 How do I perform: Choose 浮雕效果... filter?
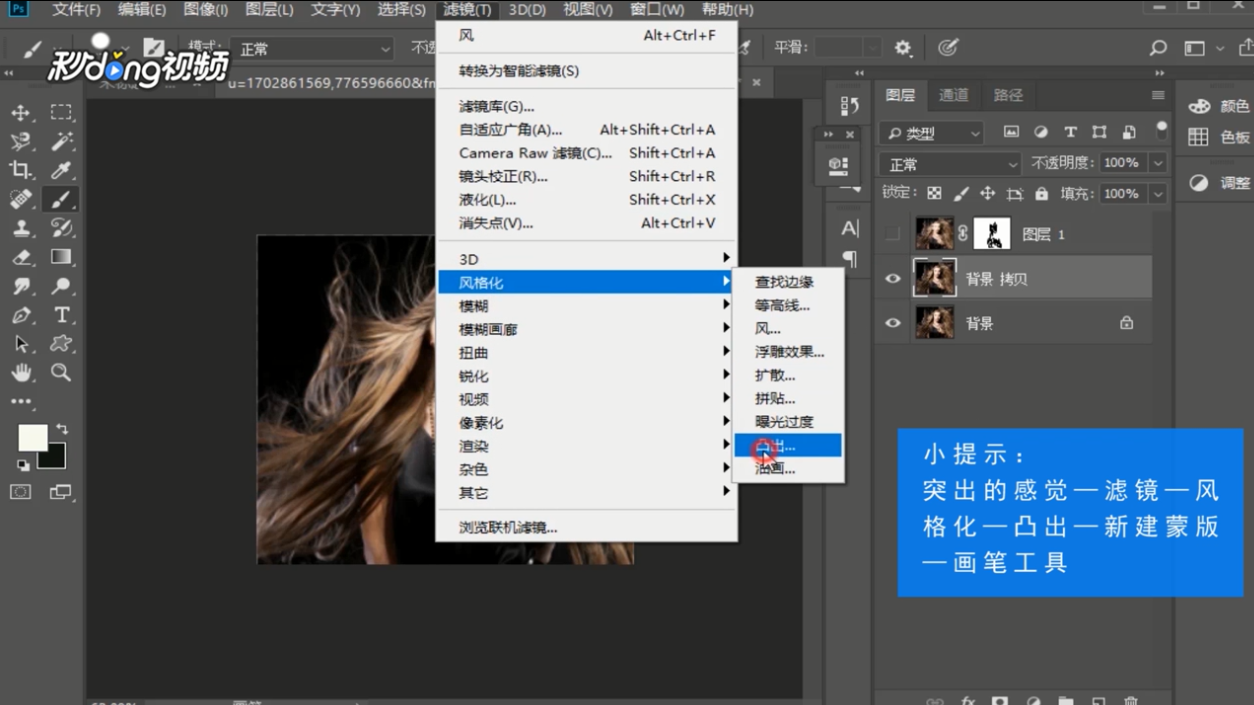pyautogui.click(x=788, y=352)
